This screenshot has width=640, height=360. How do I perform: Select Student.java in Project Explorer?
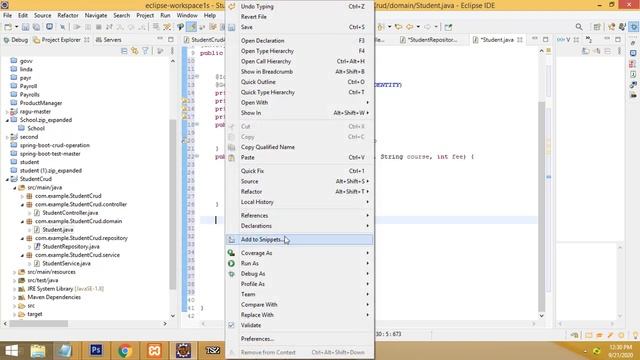pyautogui.click(x=58, y=230)
